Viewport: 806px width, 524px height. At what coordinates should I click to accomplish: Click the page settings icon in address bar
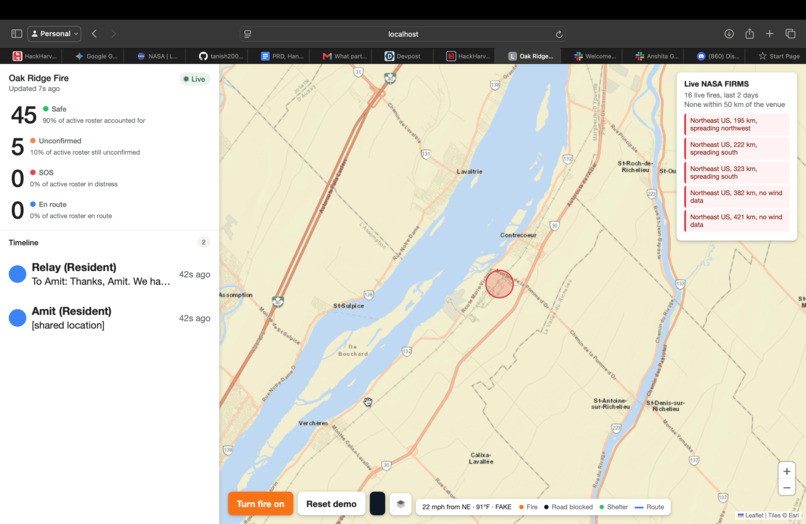coord(248,34)
